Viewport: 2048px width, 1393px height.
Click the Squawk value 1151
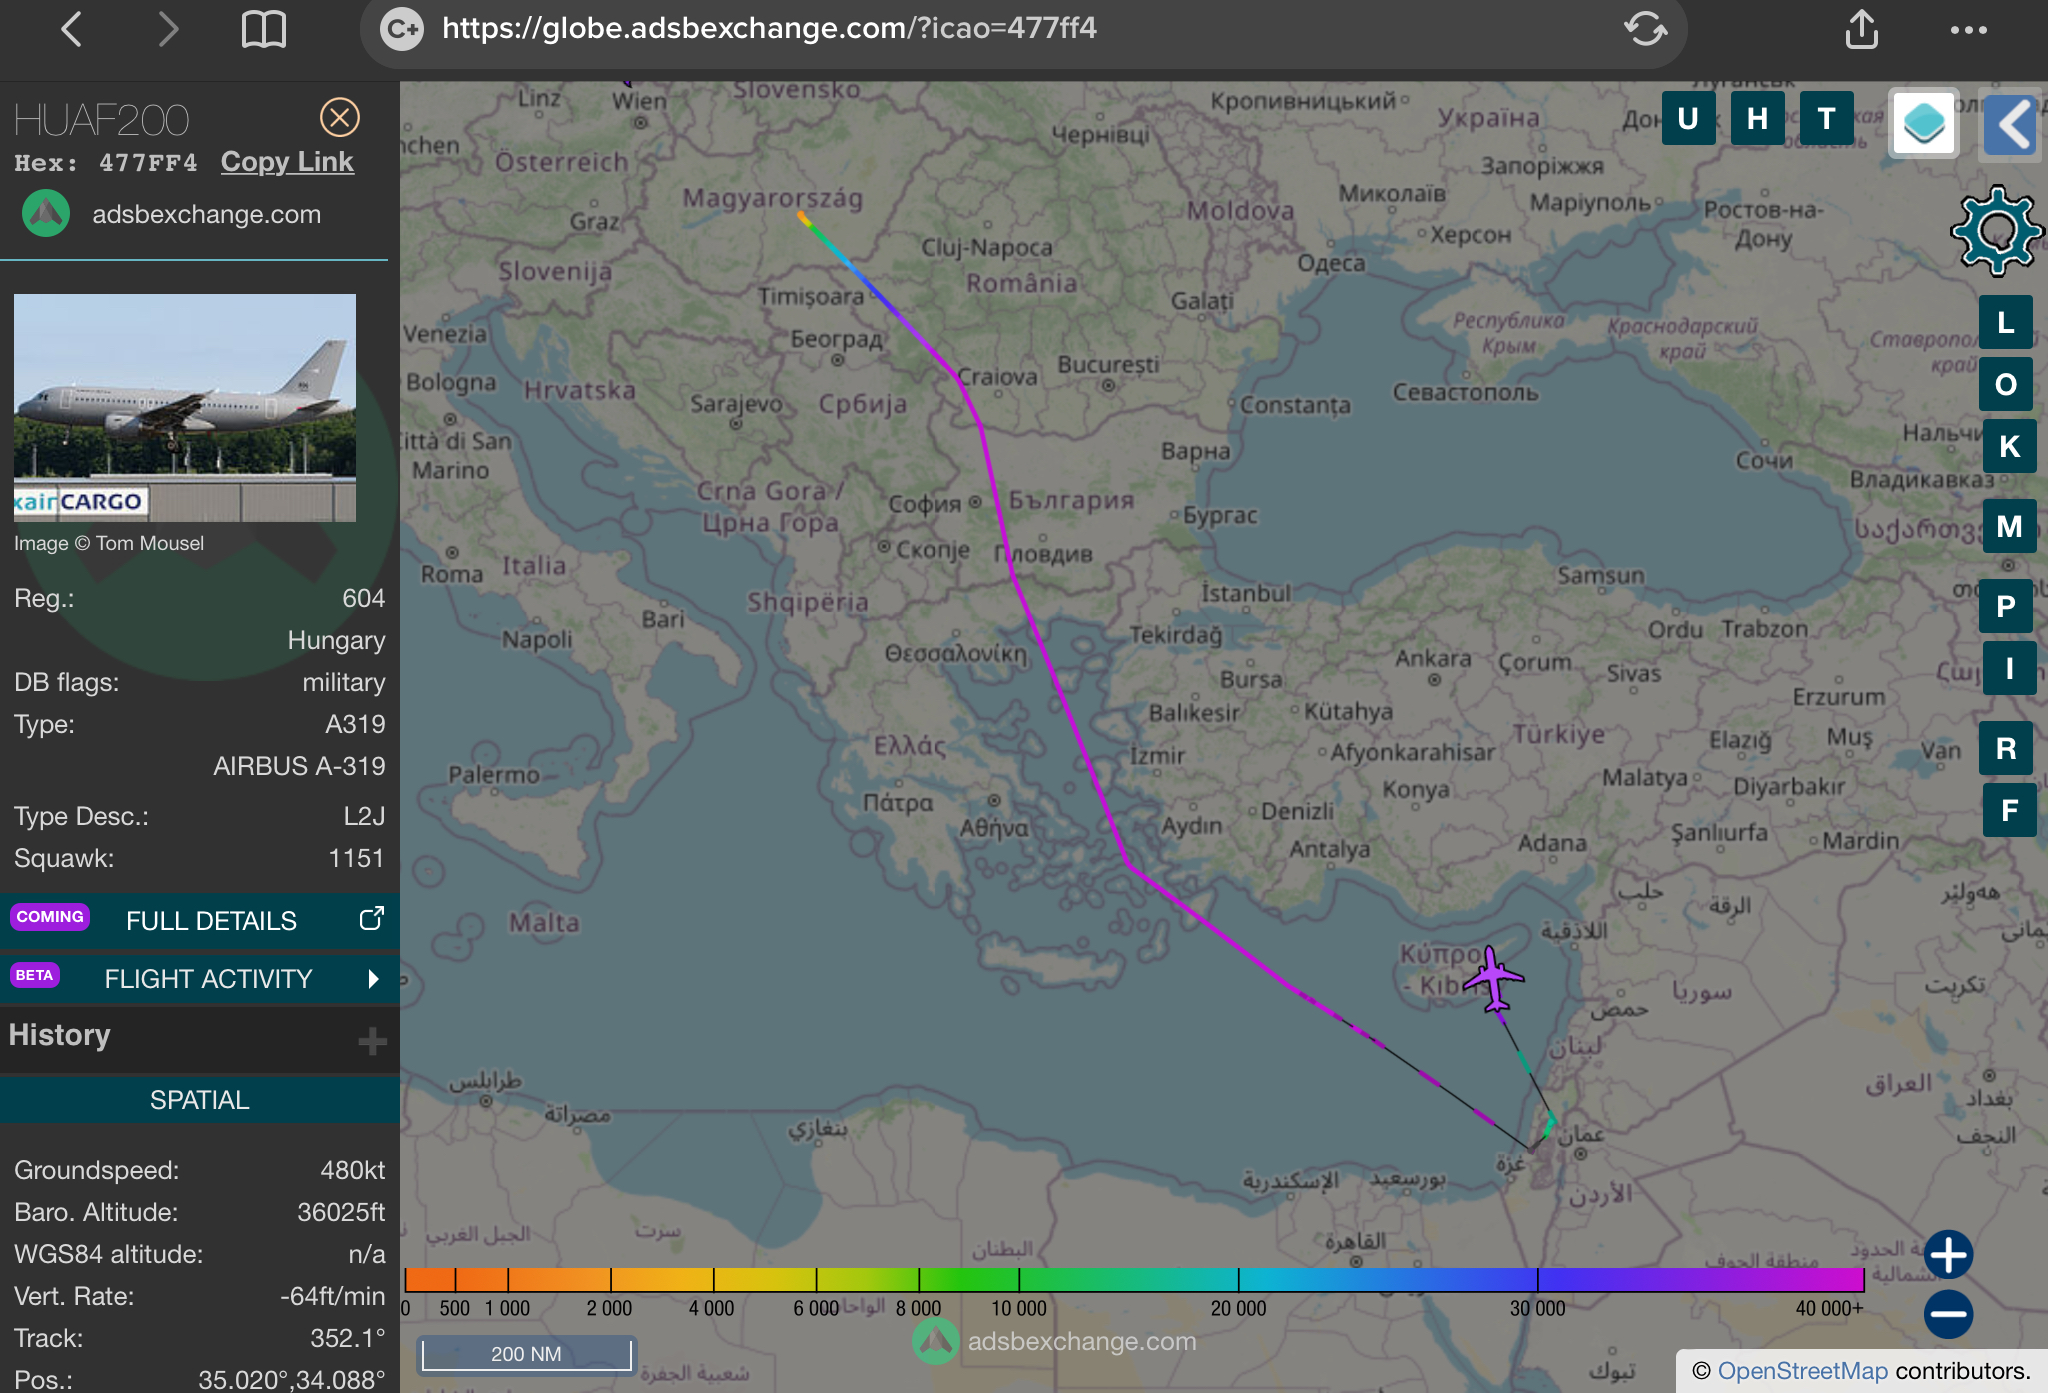pyautogui.click(x=356, y=858)
